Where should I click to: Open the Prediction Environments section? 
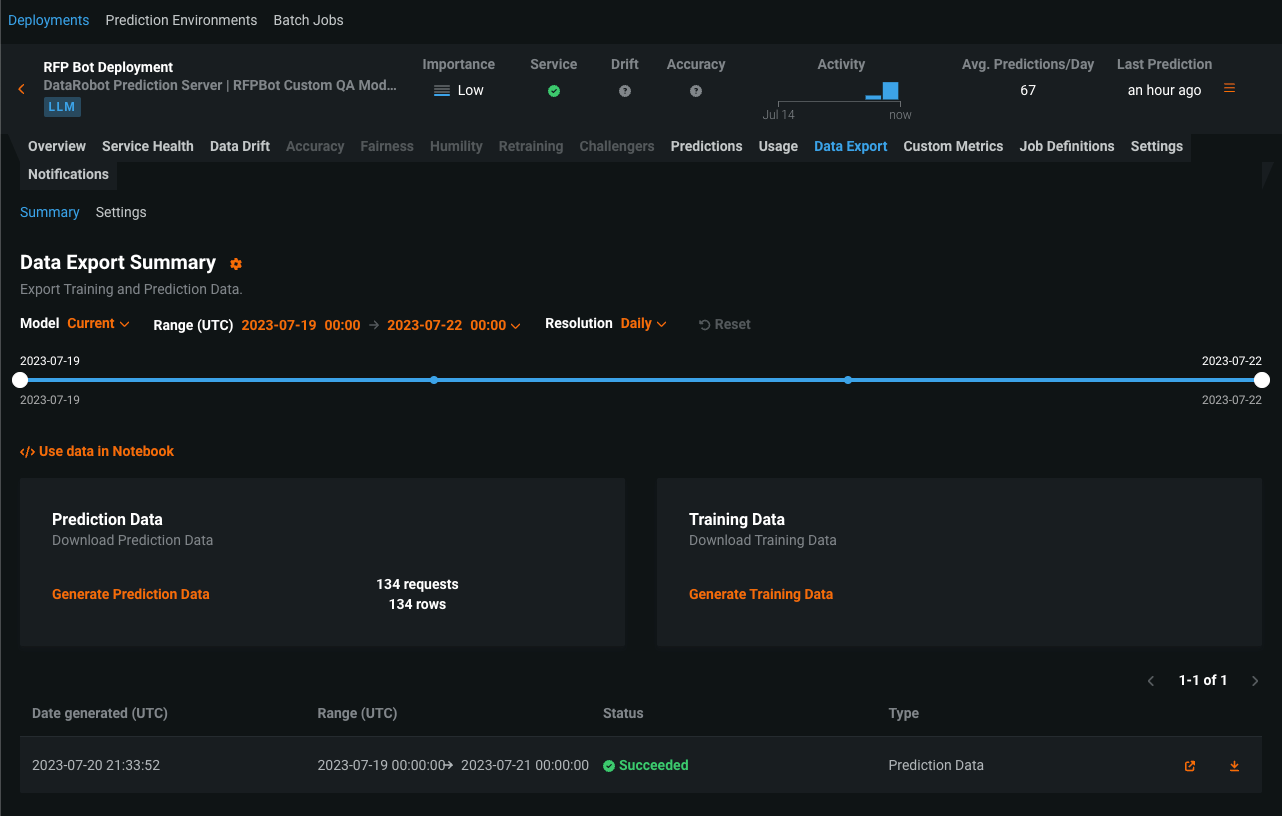[181, 20]
